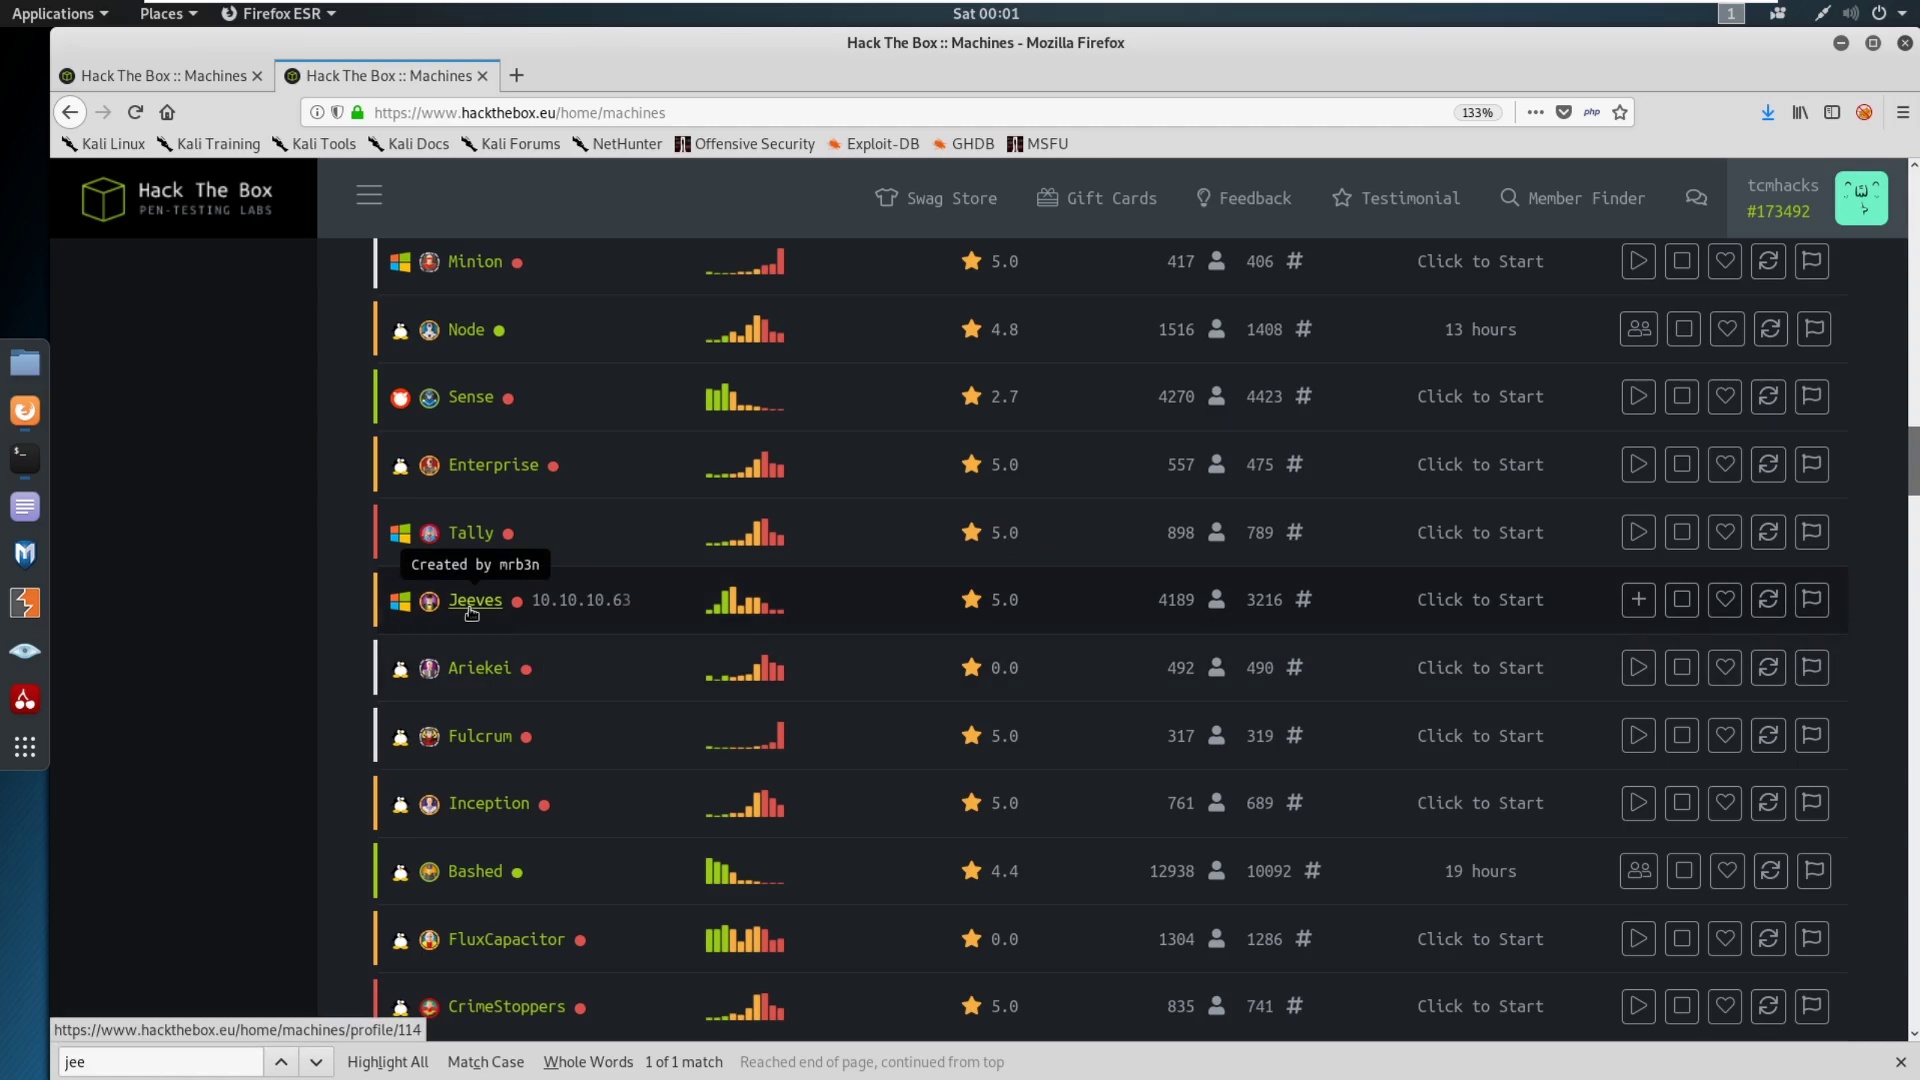Open the Feedback link
This screenshot has width=1920, height=1080.
click(1244, 198)
